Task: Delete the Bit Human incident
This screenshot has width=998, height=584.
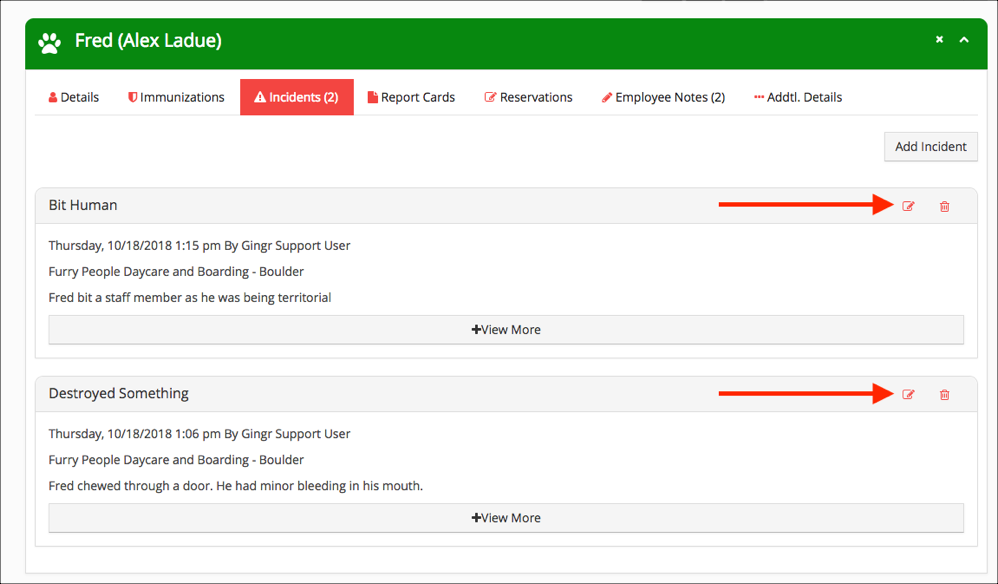Action: click(x=945, y=206)
